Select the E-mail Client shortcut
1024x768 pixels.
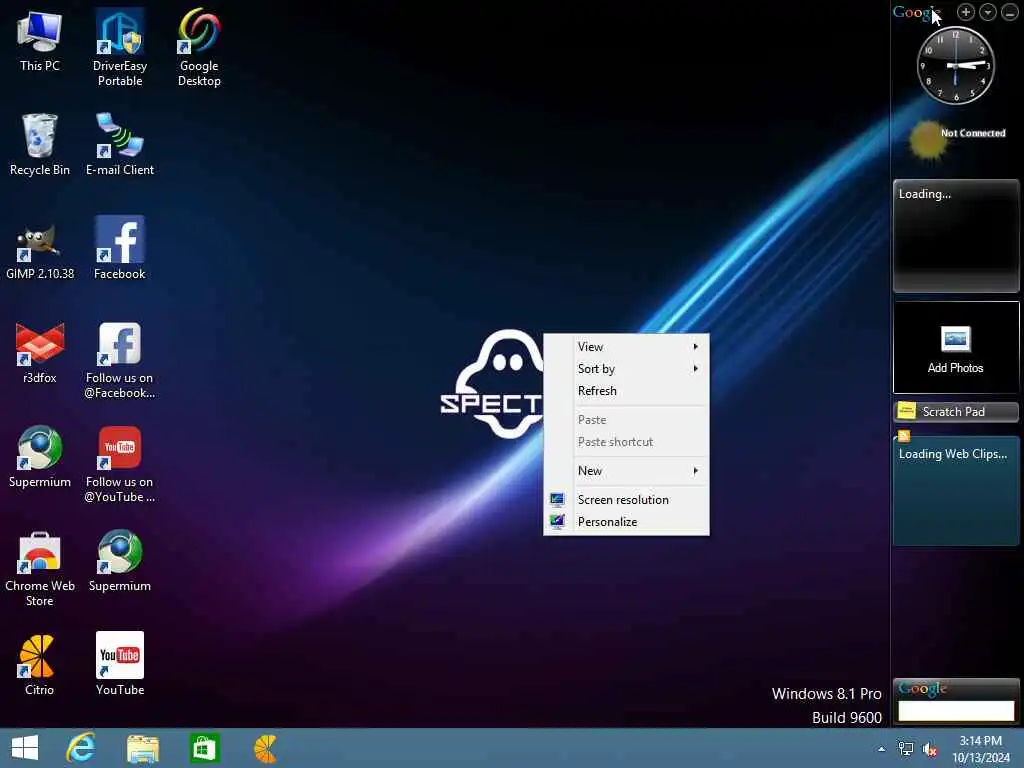pyautogui.click(x=120, y=145)
